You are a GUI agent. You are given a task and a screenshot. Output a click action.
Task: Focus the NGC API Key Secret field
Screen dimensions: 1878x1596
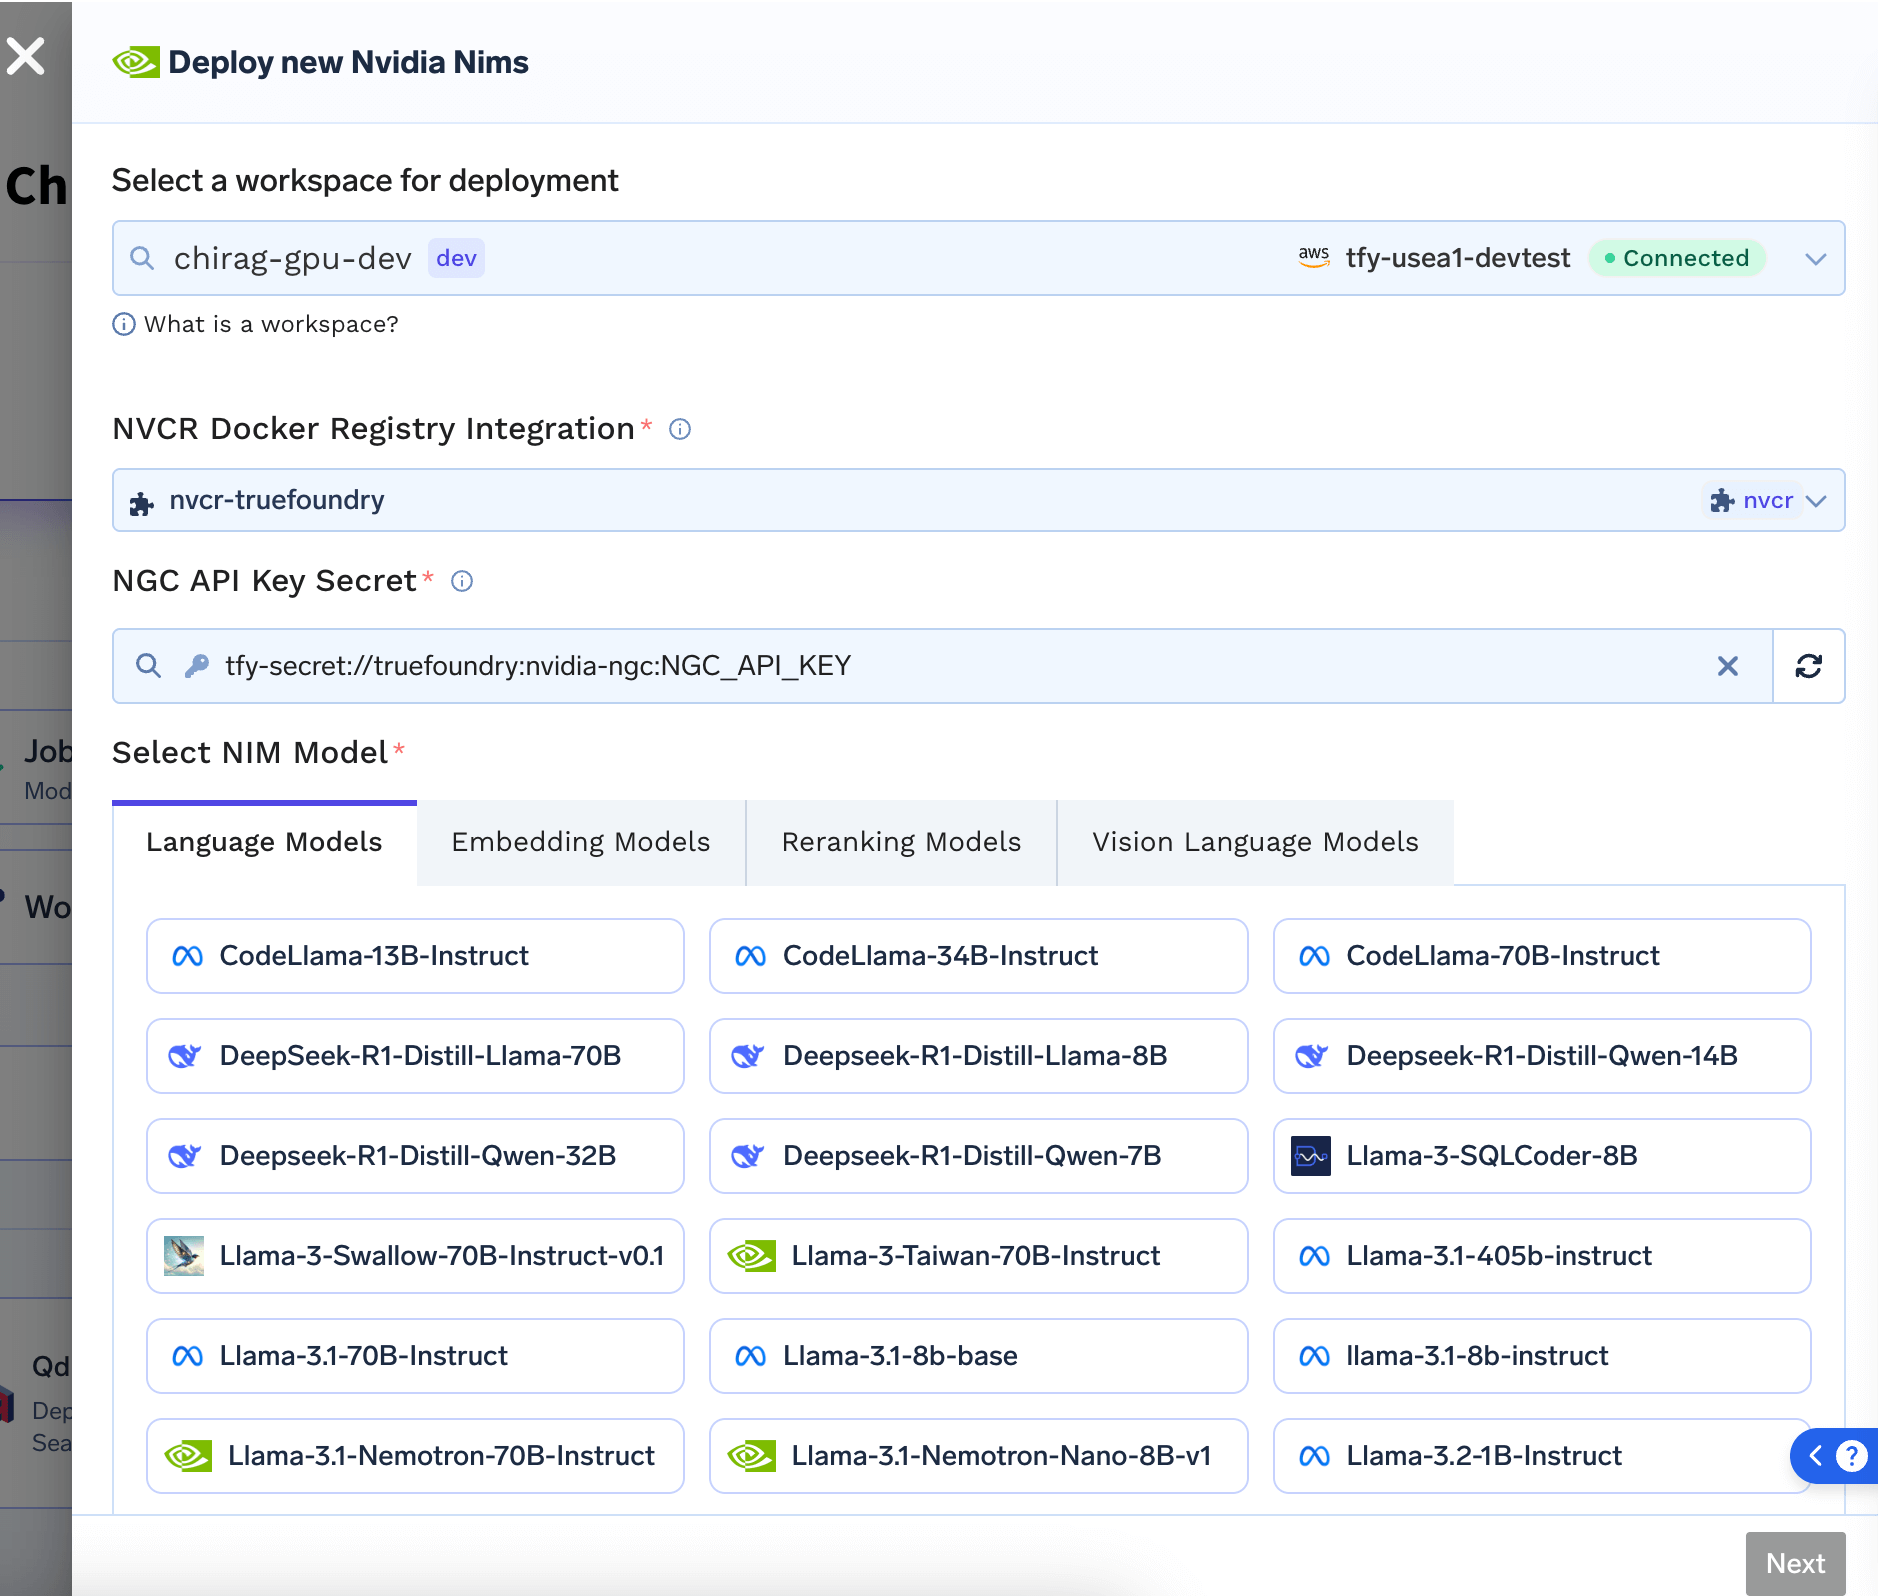click(x=942, y=666)
